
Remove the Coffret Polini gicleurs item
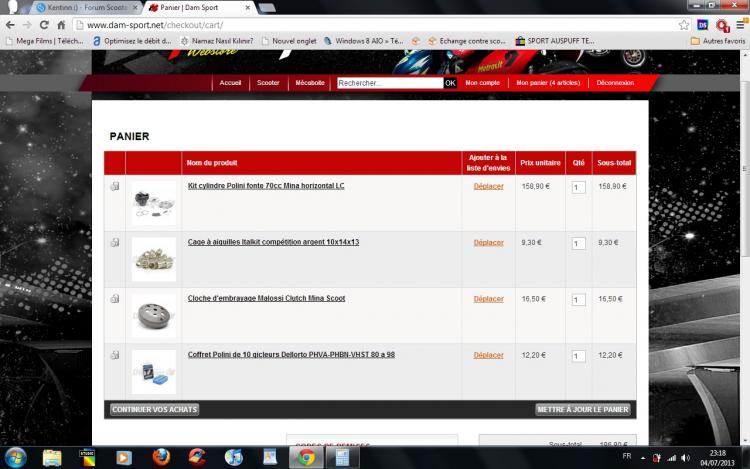click(115, 355)
